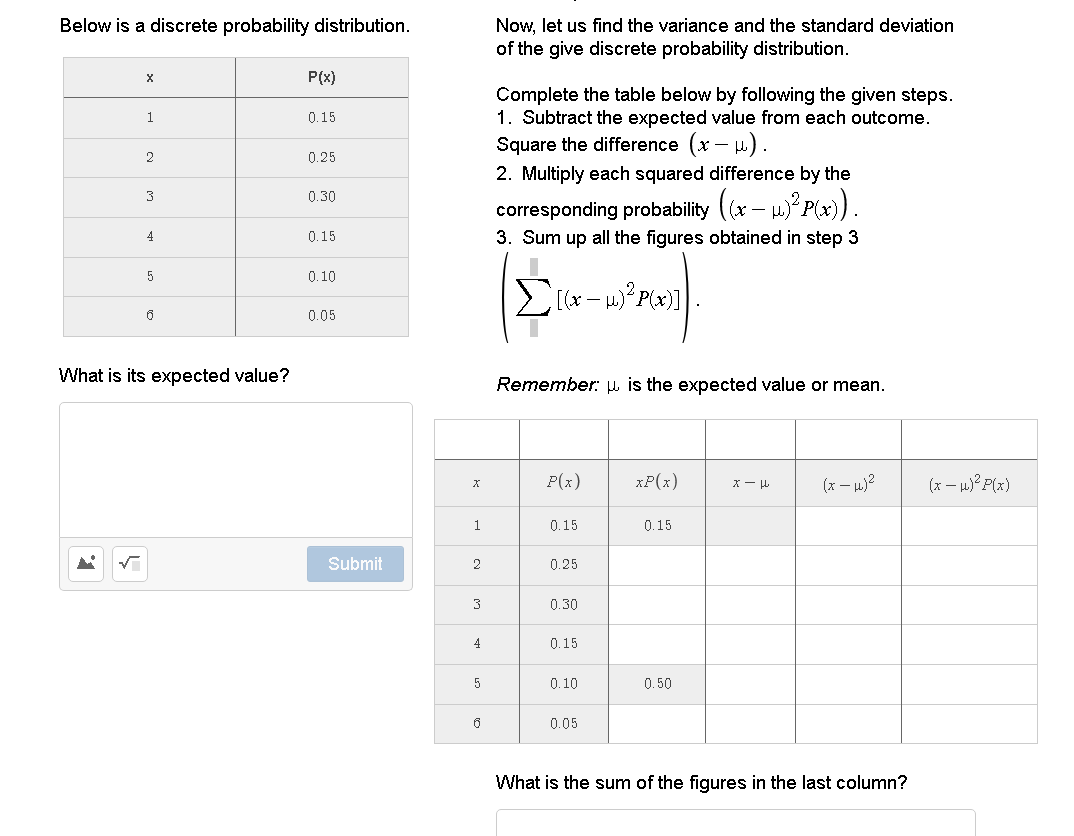This screenshot has height=836, width=1074.
Task: Click the Submit button
Action: (x=355, y=564)
